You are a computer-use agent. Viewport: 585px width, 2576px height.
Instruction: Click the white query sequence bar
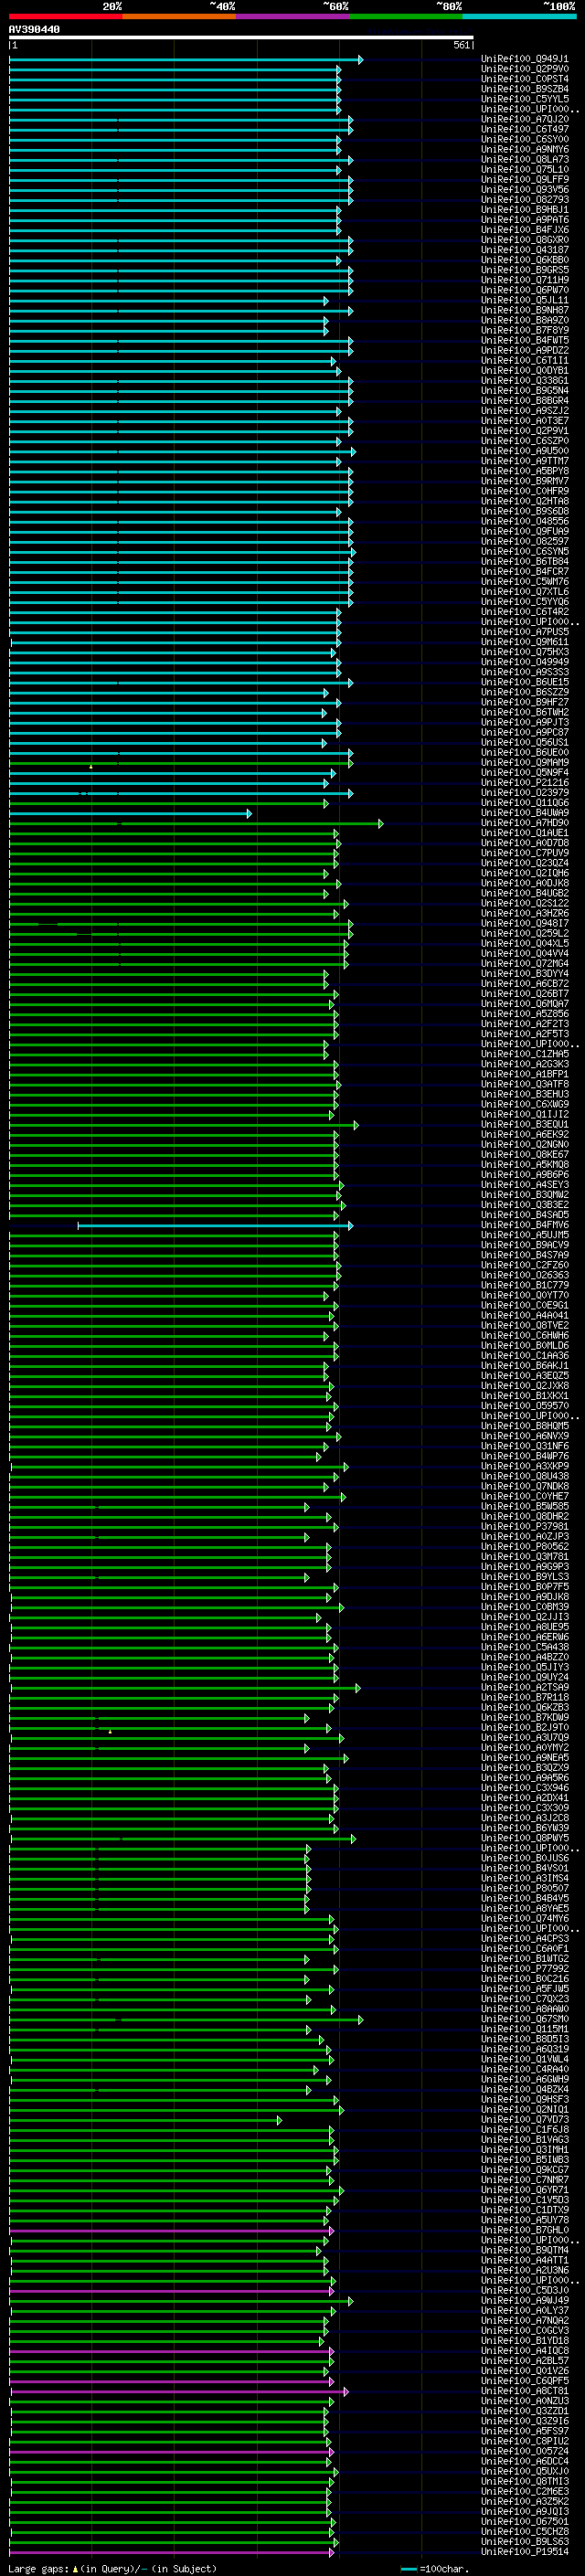coord(241,38)
